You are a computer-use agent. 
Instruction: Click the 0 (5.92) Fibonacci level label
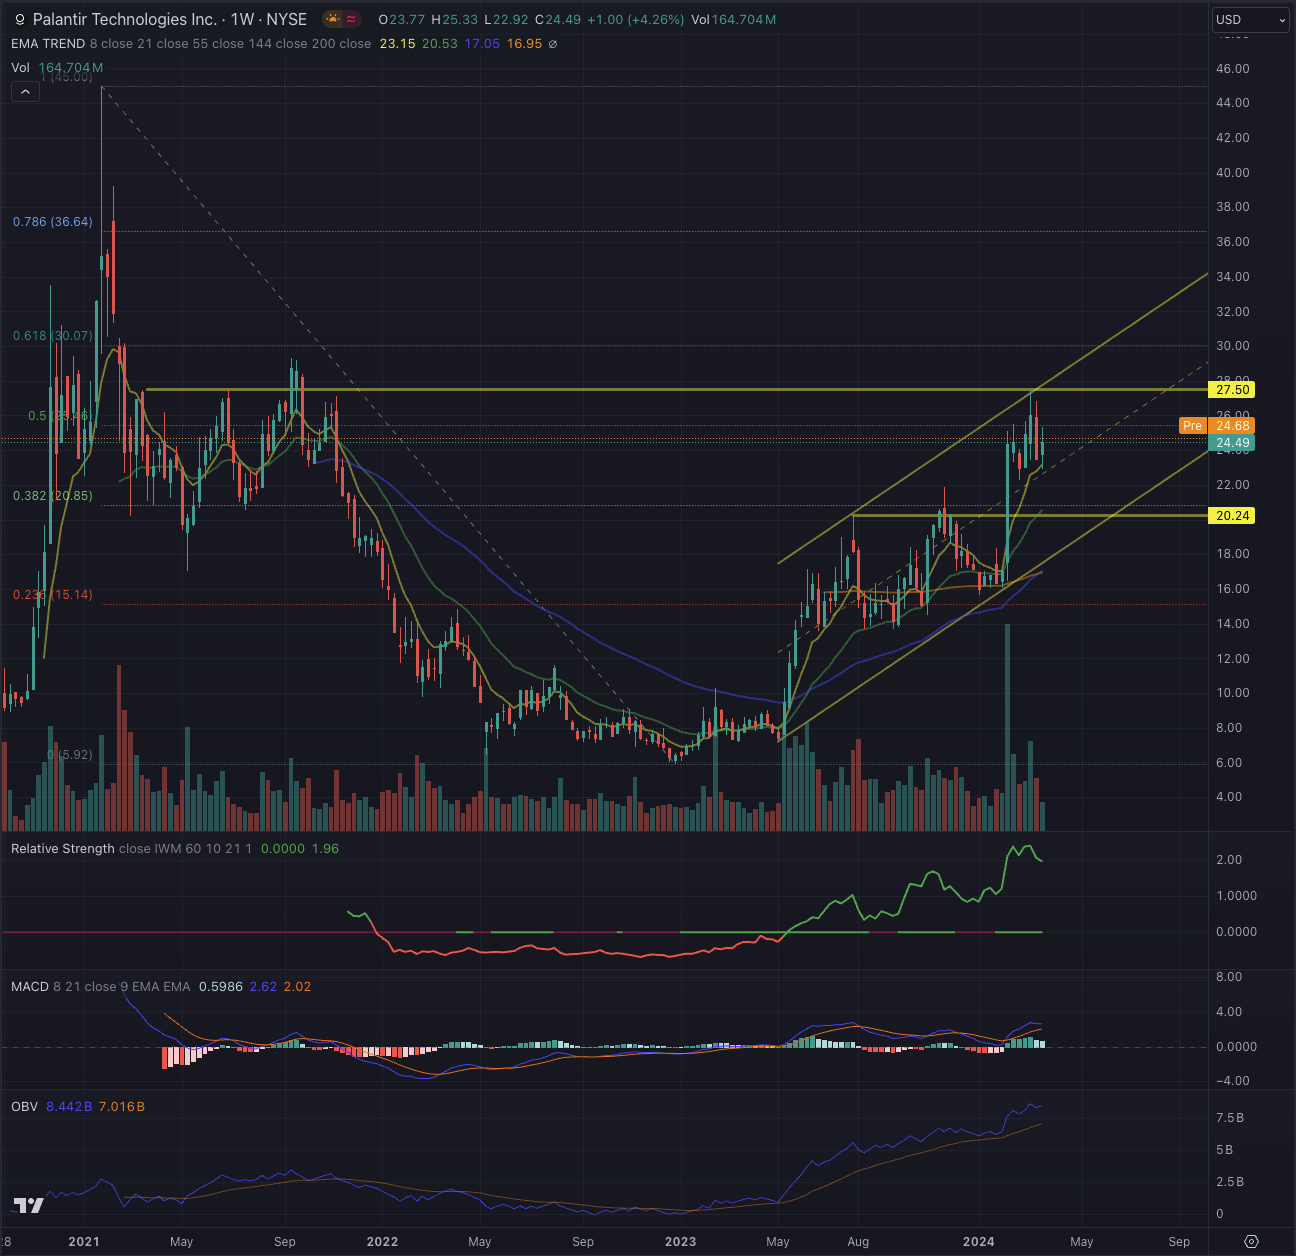pos(70,755)
